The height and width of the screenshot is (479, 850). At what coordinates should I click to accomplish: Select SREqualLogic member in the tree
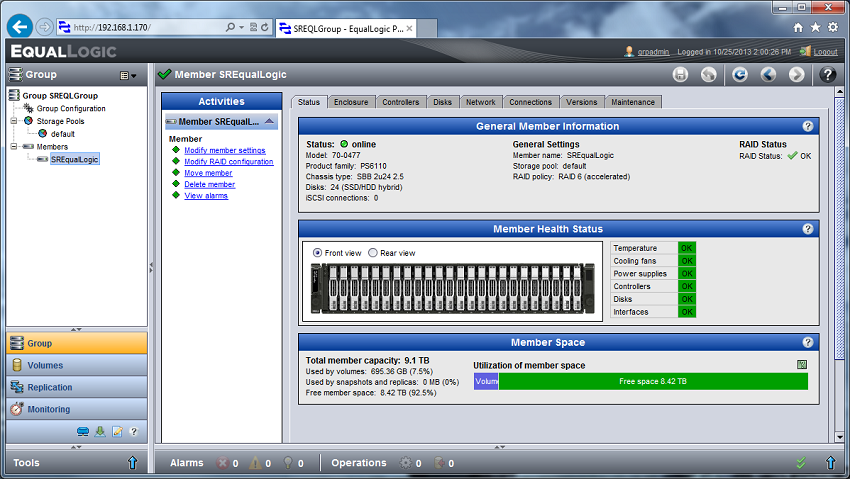[x=75, y=159]
